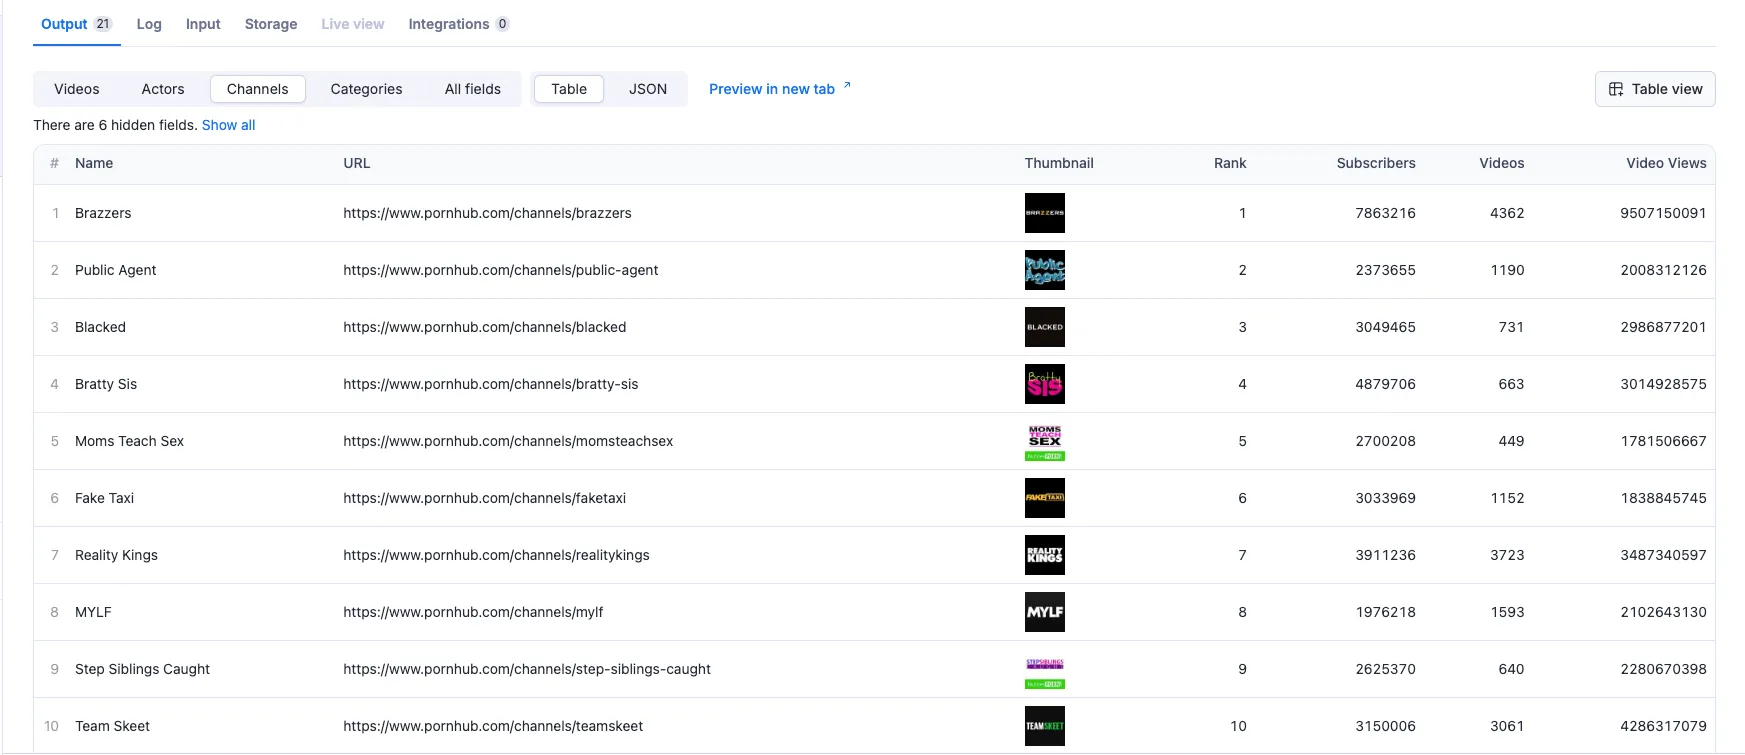Click the Fake Taxi name cell
The width and height of the screenshot is (1745, 755).
click(x=104, y=498)
